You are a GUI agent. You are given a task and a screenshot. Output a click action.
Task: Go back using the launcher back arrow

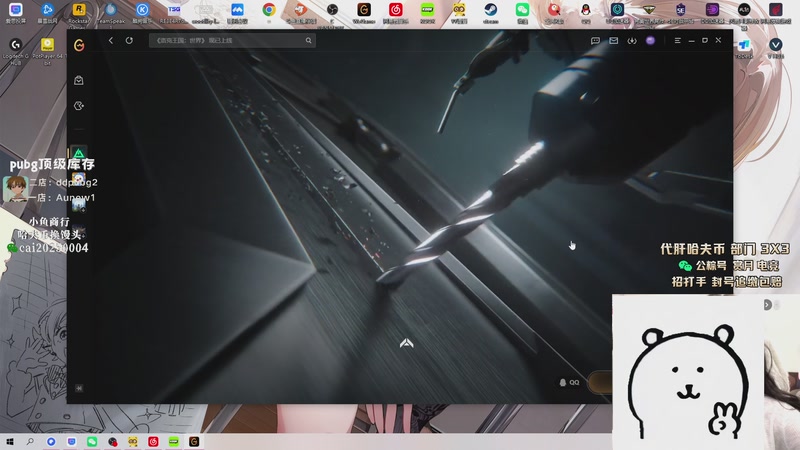tap(111, 40)
